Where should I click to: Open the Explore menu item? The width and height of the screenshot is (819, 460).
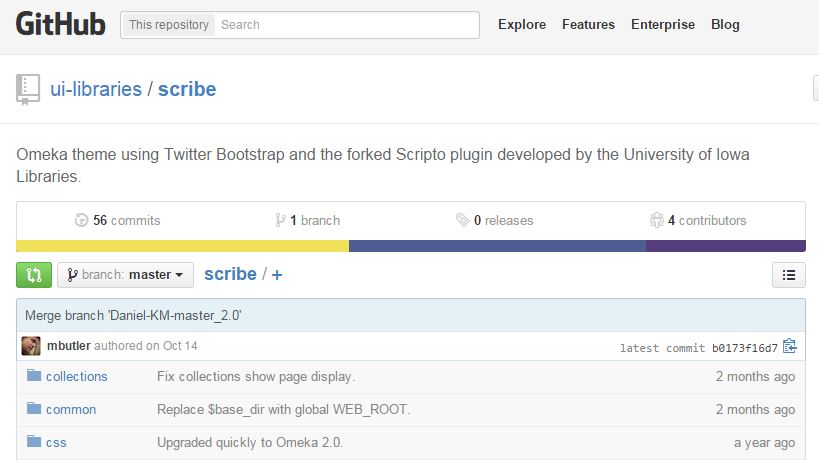522,24
